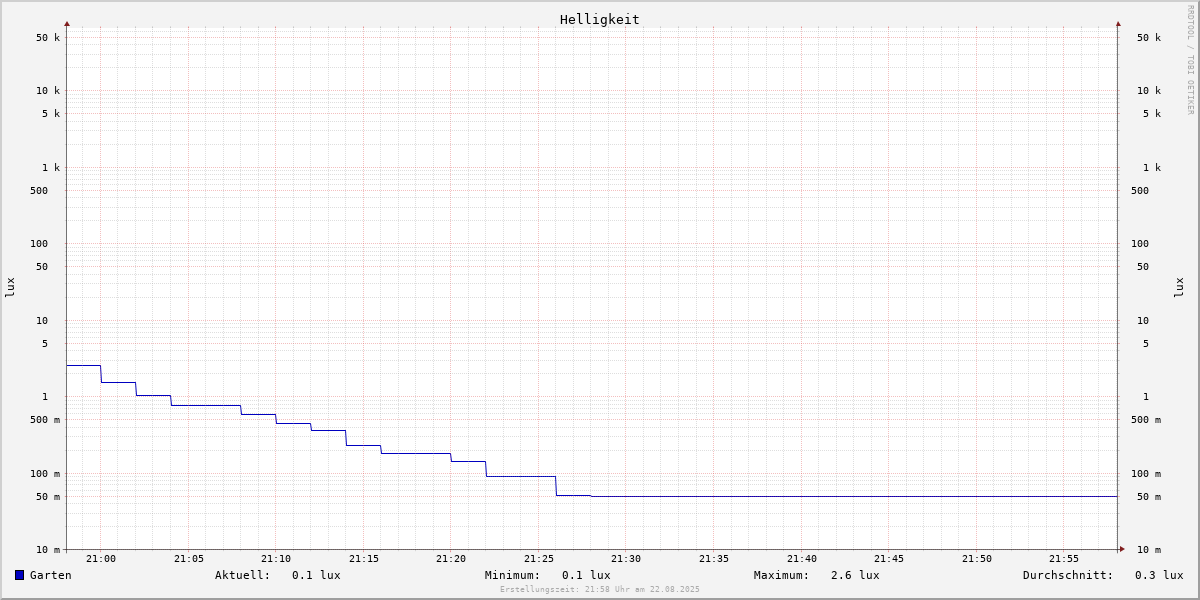The height and width of the screenshot is (600, 1200).
Task: Click the 21:15 time axis label
Action: point(364,559)
